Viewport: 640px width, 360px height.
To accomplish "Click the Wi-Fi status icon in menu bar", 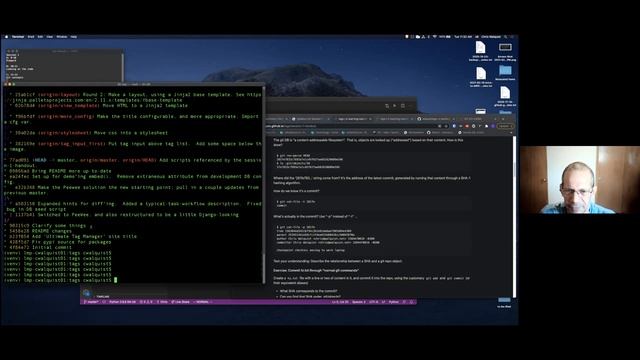I will [x=435, y=37].
